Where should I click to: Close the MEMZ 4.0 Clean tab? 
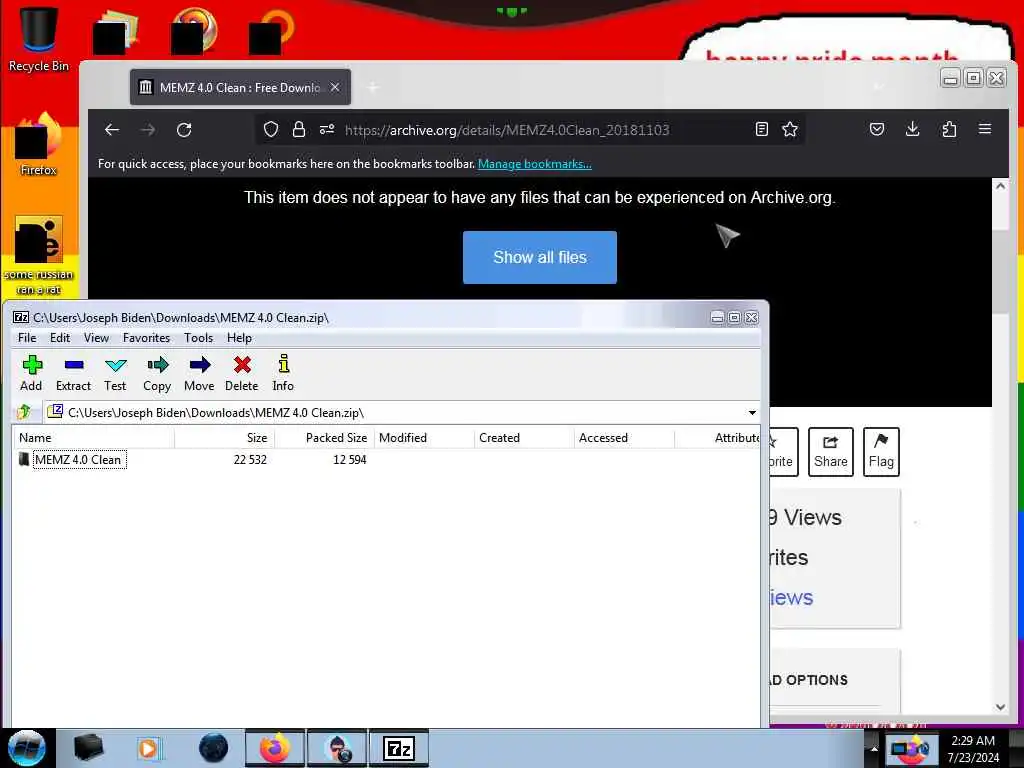point(335,87)
